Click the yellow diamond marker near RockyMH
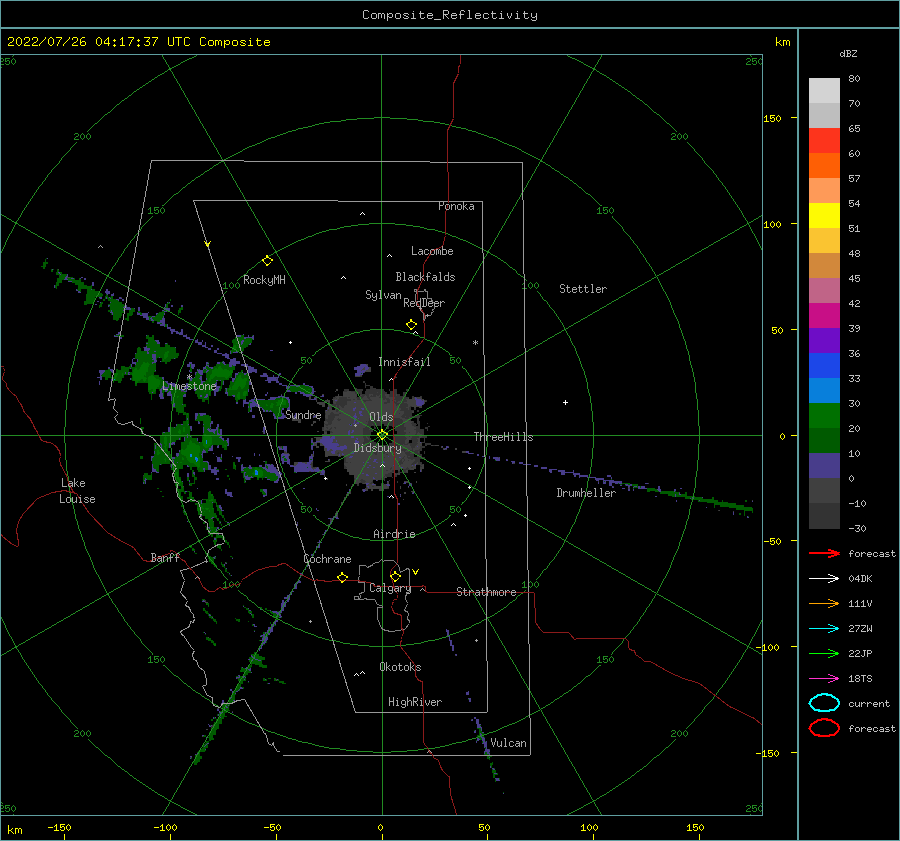 point(267,261)
